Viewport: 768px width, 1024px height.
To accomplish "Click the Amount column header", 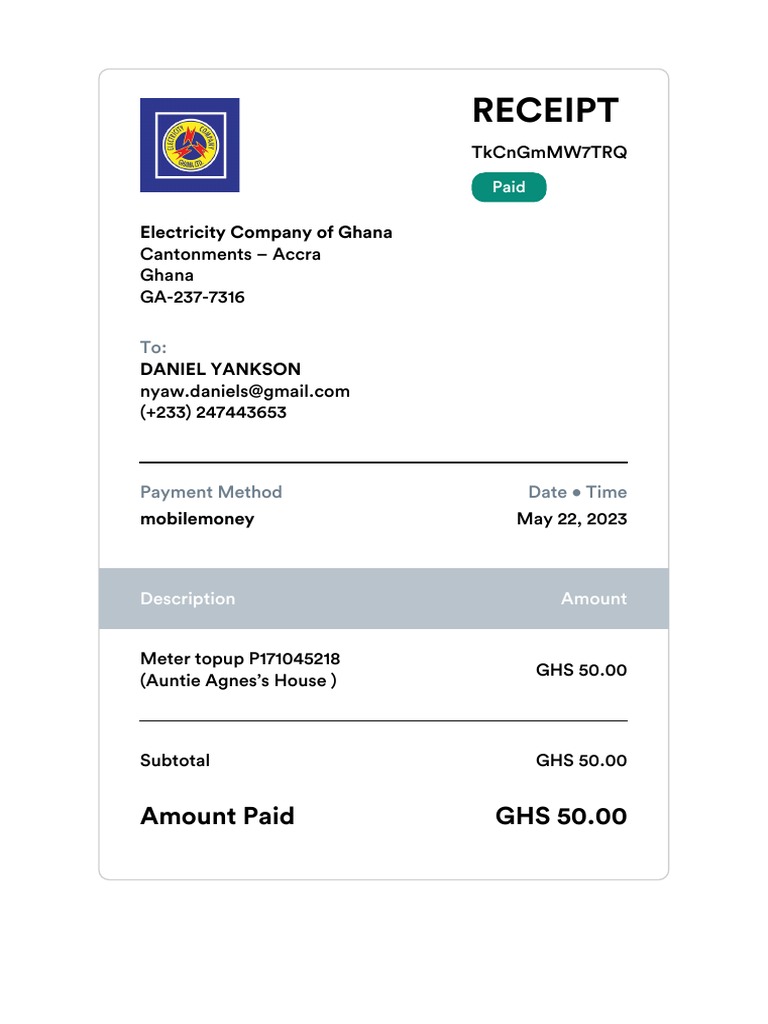I will 593,599.
